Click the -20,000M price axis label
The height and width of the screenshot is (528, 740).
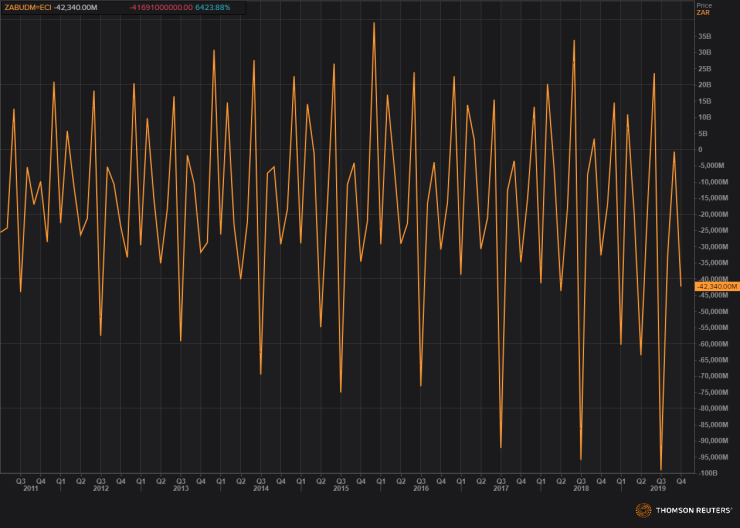[x=713, y=214]
